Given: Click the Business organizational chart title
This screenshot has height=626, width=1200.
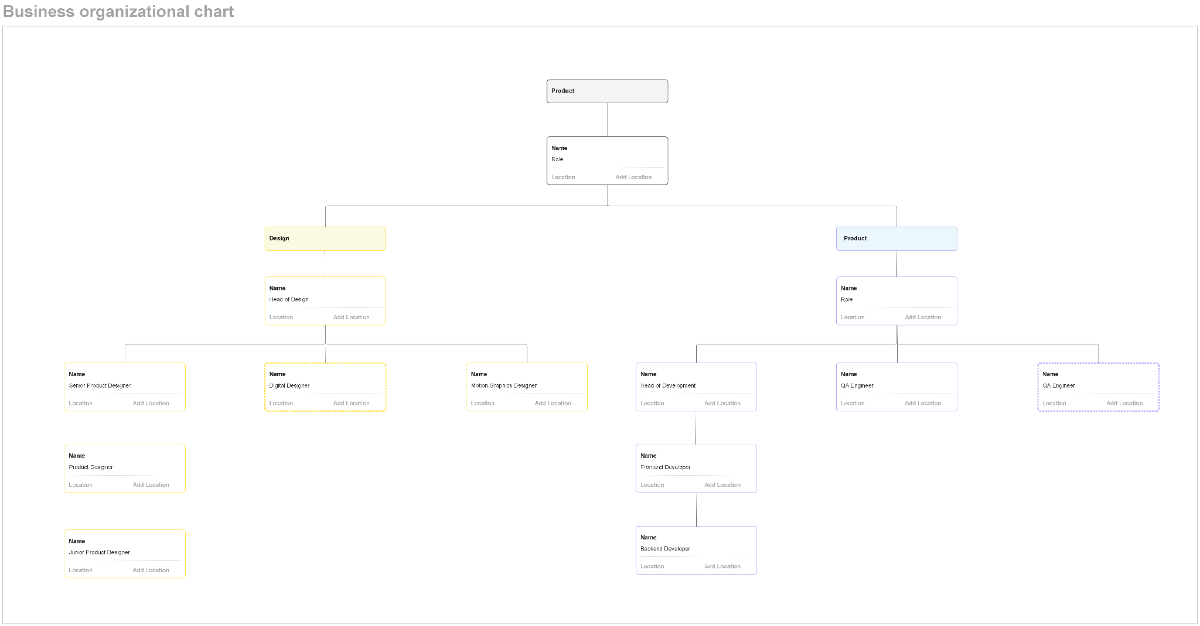Looking at the screenshot, I should (x=119, y=12).
